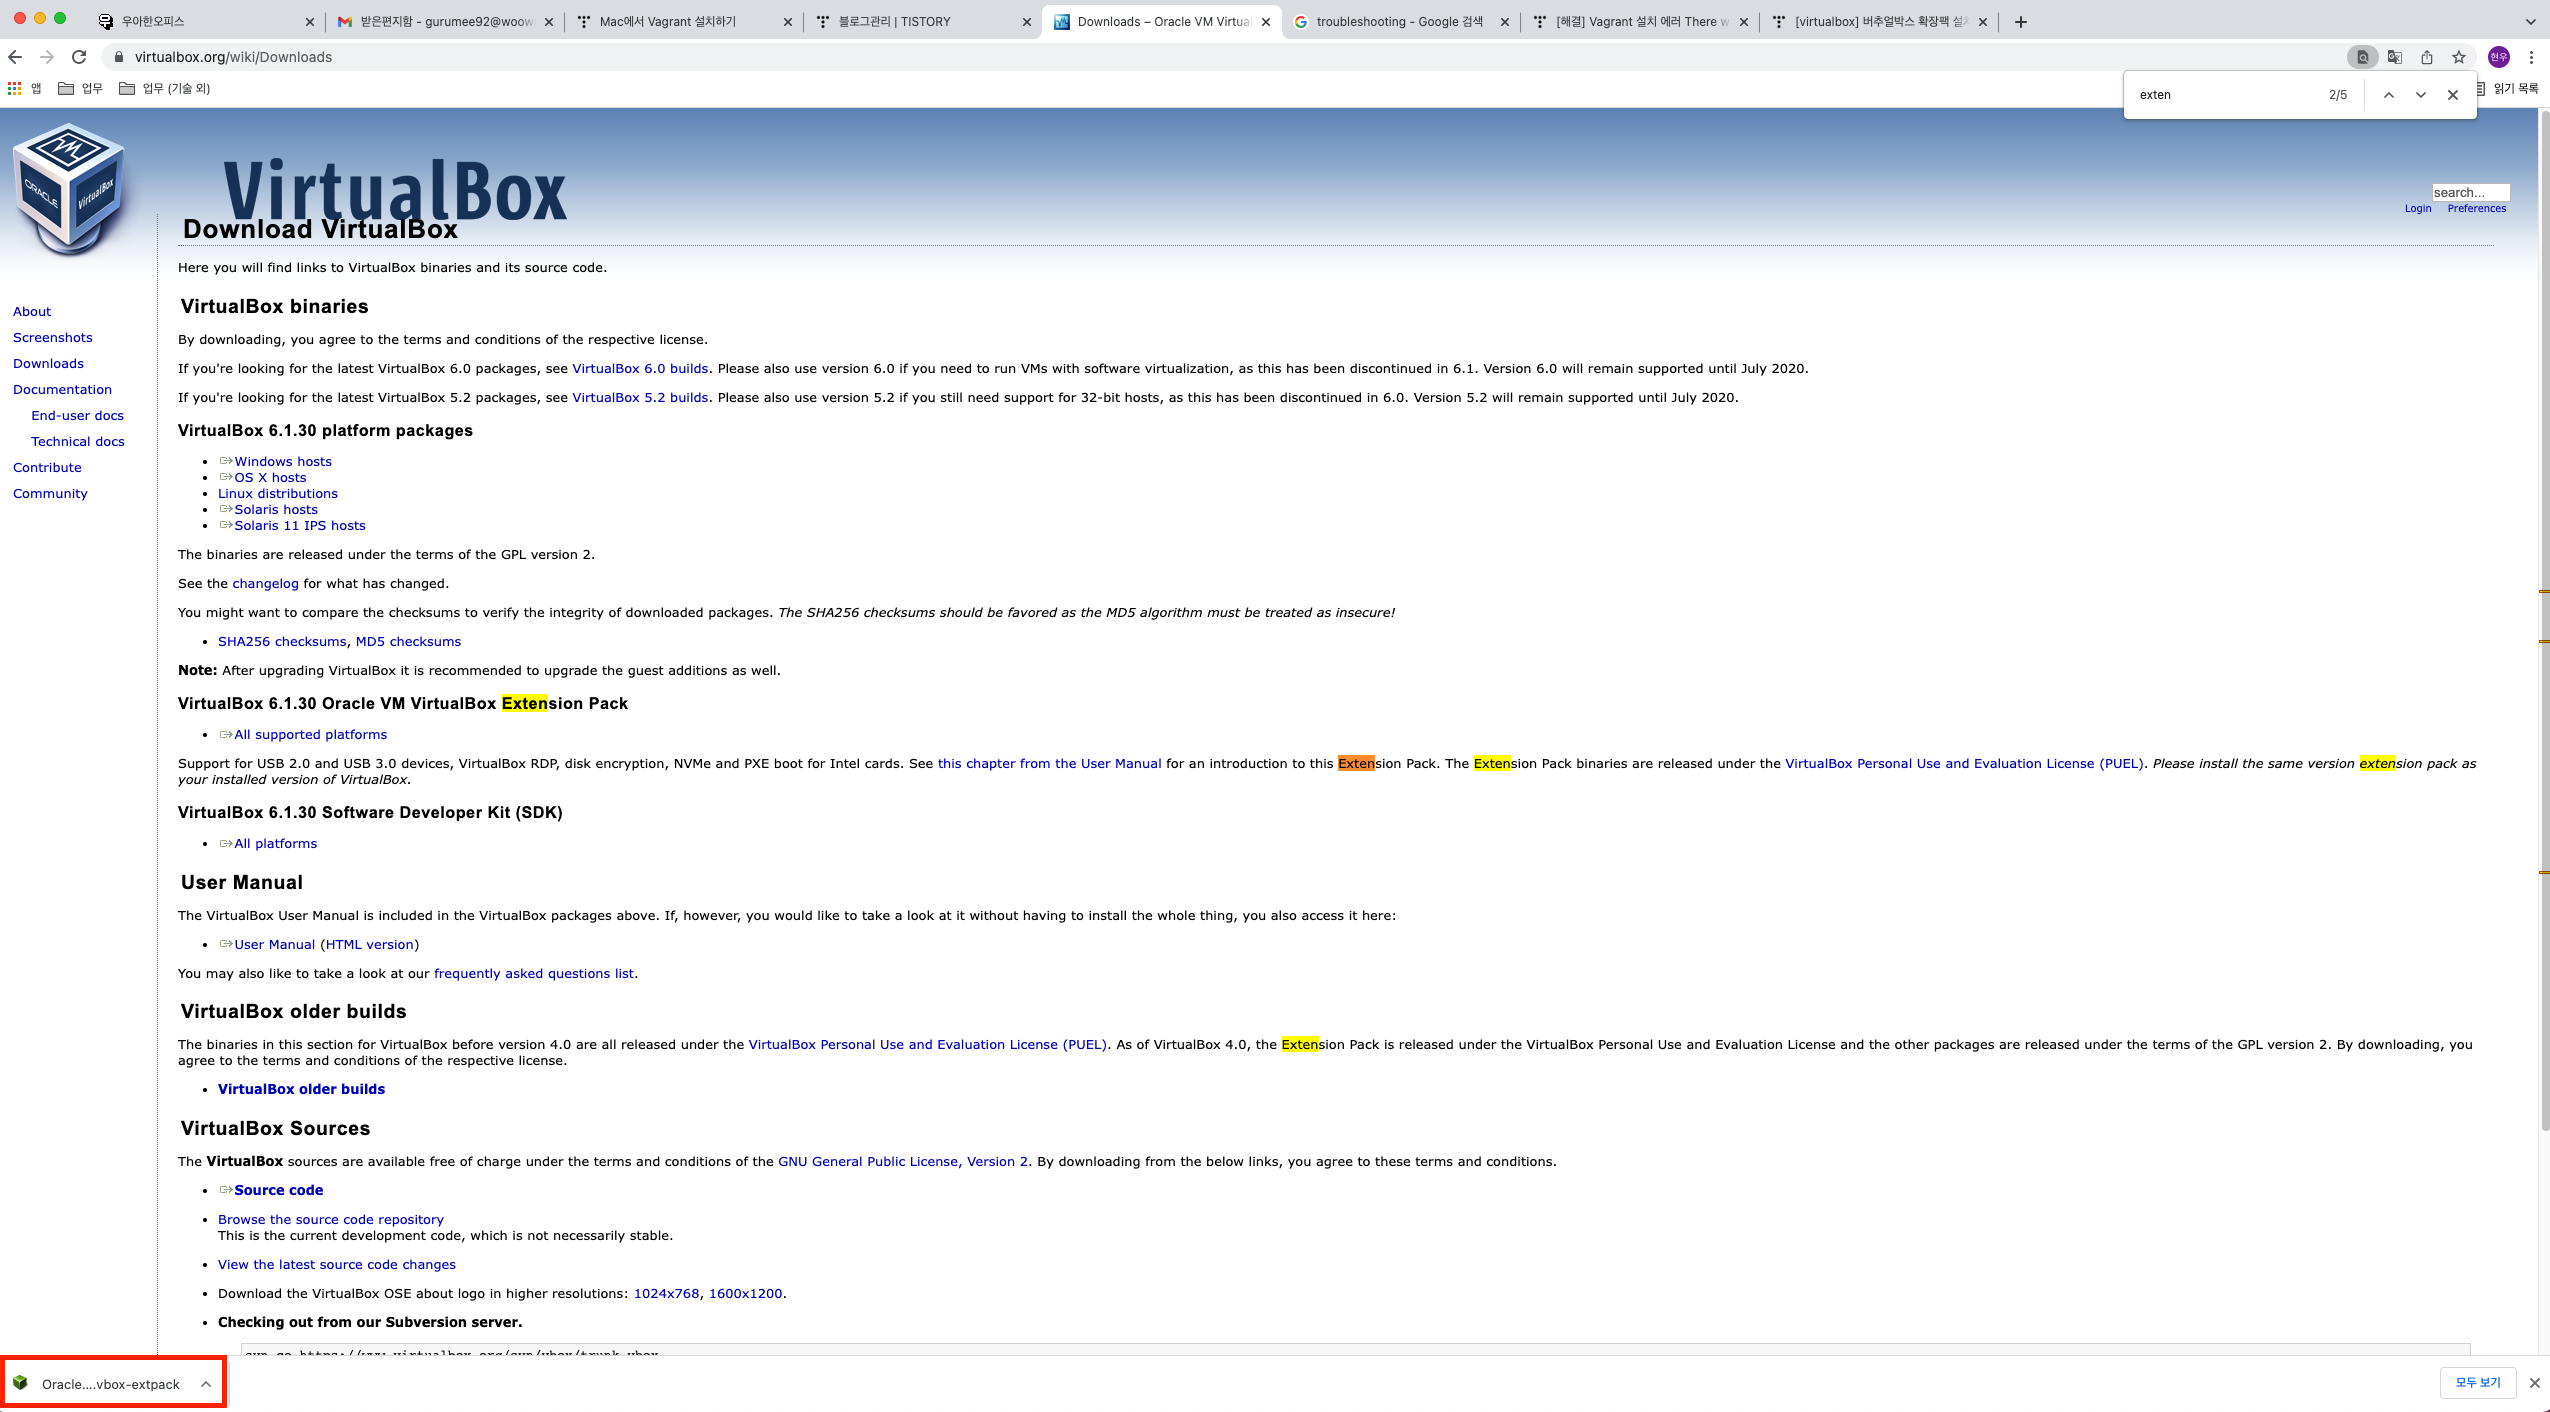Close the Downloads – Oracle VM VirtualBox tab
2550x1412 pixels.
(1265, 22)
